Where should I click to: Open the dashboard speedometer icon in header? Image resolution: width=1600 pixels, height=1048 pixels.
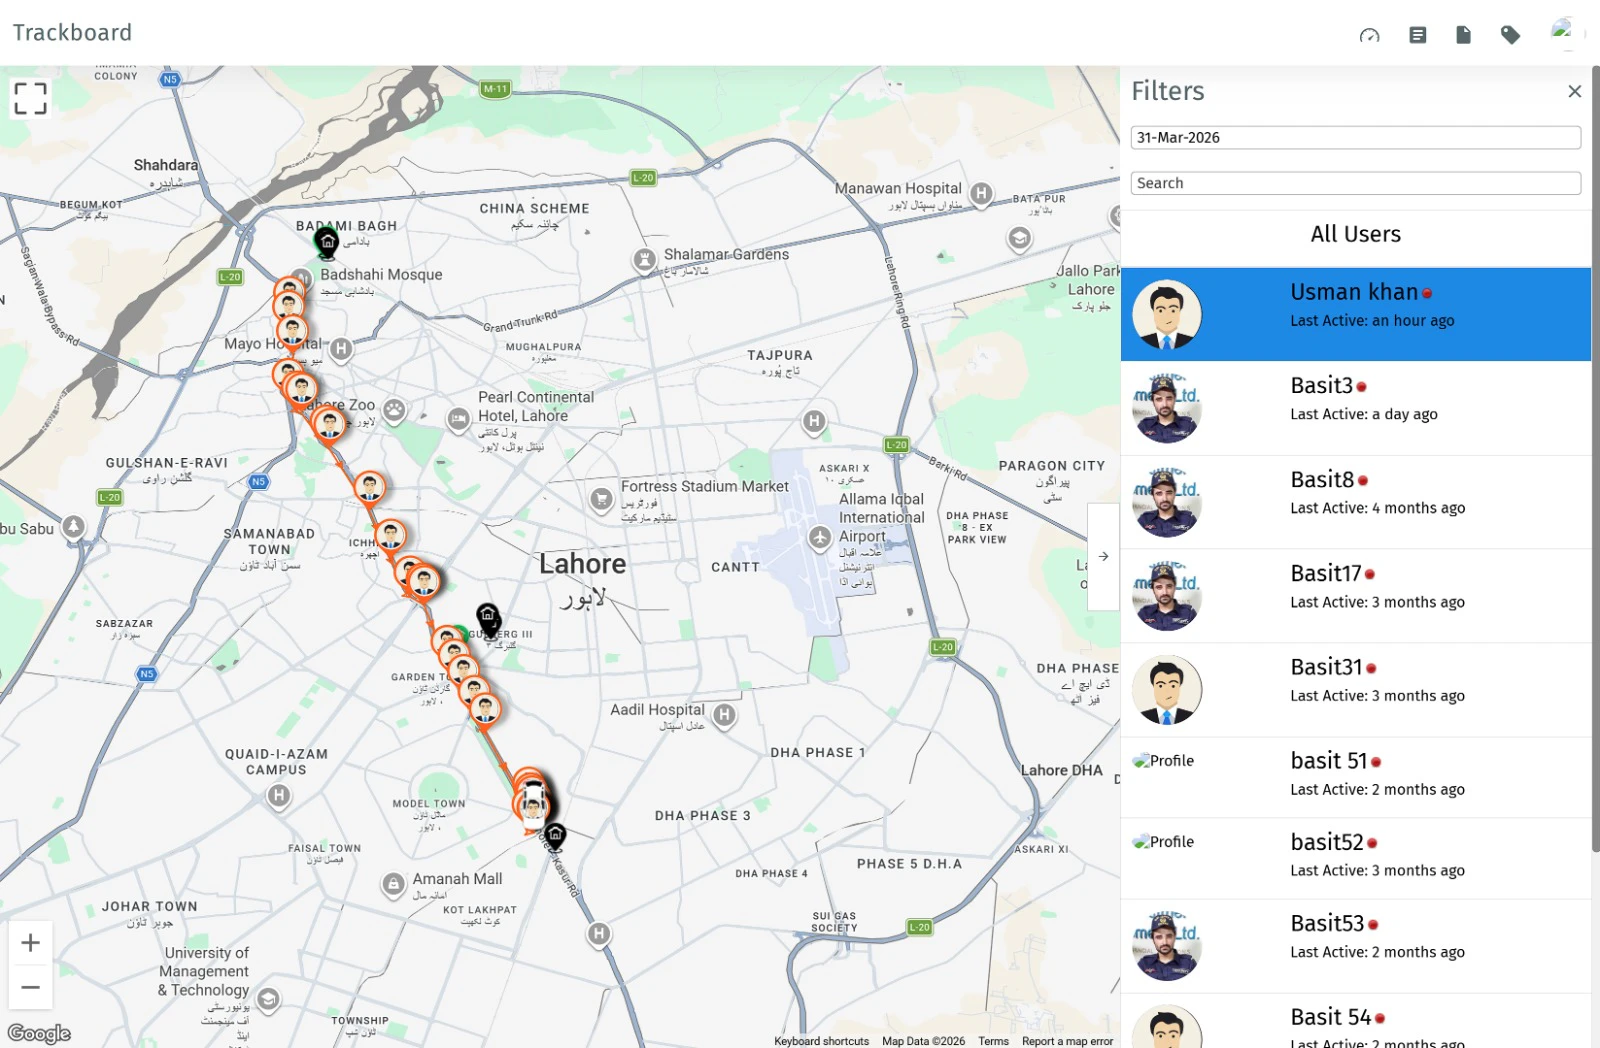[x=1369, y=35]
